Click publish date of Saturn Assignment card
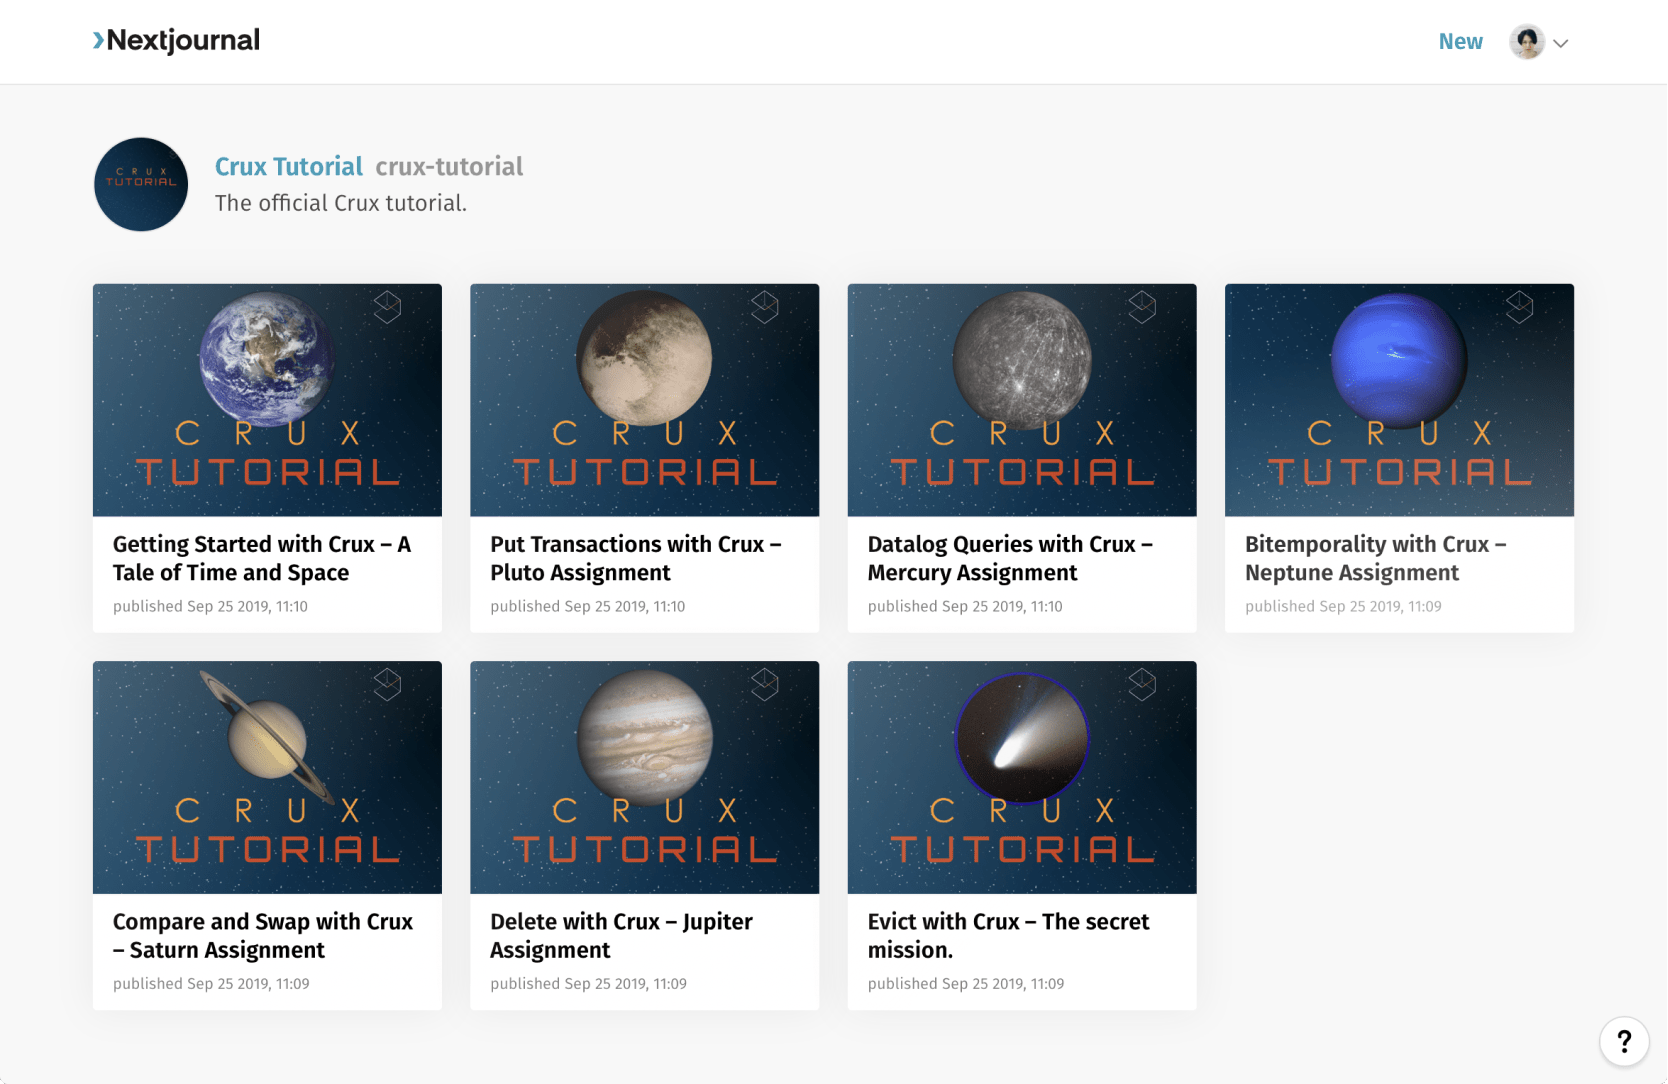This screenshot has height=1084, width=1668. pyautogui.click(x=211, y=983)
